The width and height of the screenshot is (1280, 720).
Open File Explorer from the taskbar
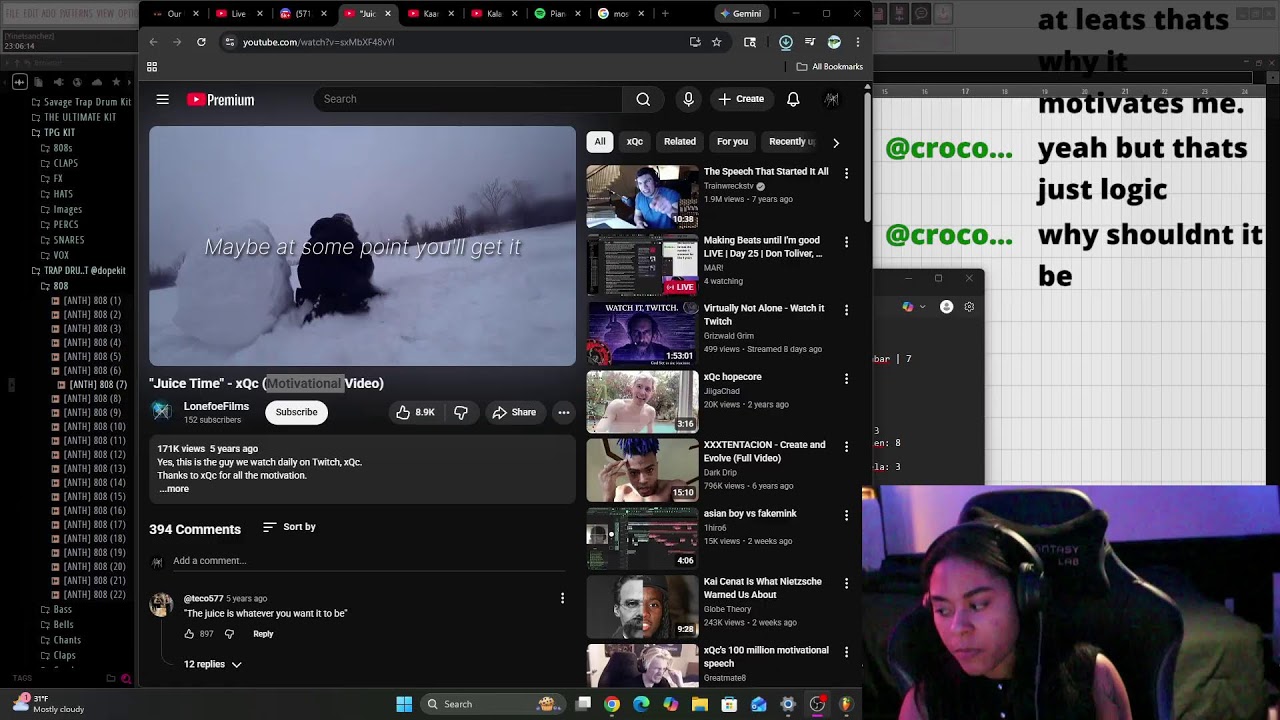click(700, 704)
